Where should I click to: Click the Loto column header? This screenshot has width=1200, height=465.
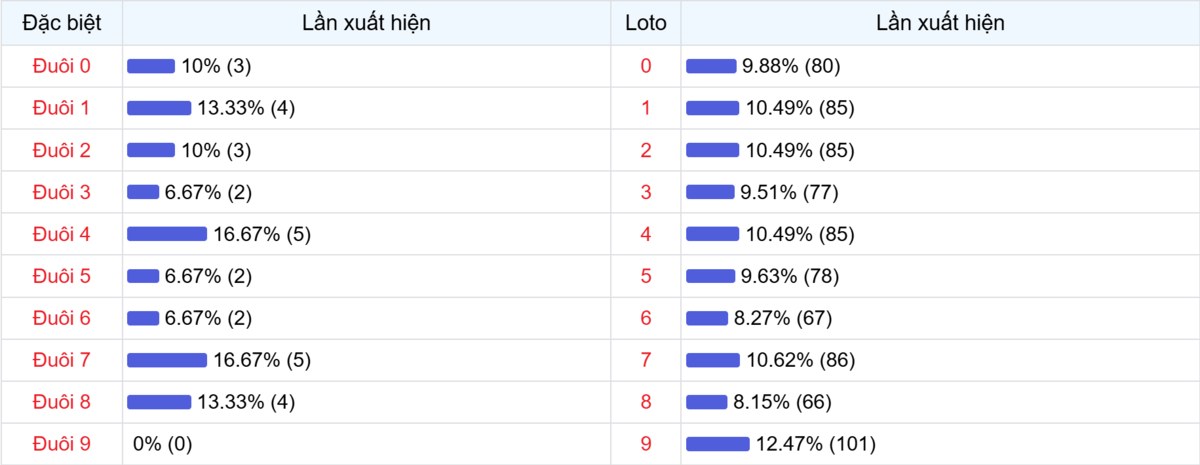pos(645,22)
